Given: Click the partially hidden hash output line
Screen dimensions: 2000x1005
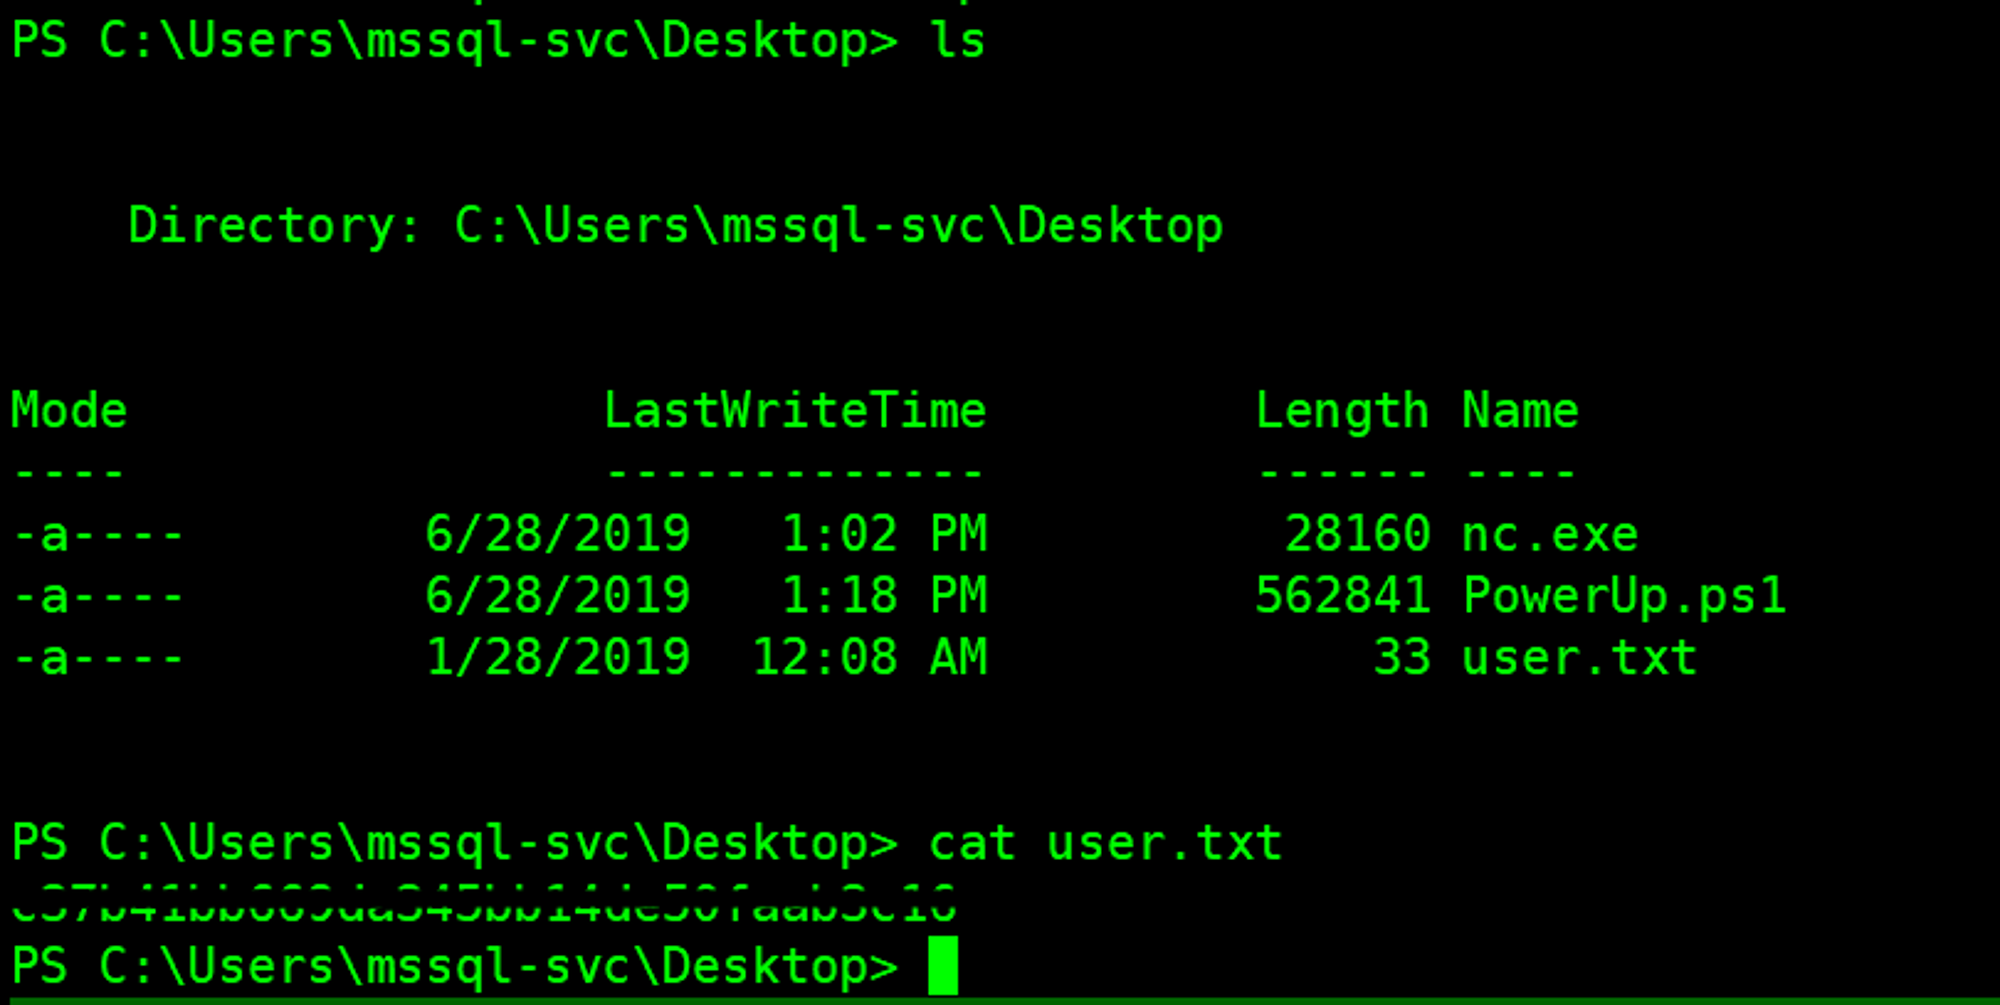Looking at the screenshot, I should tap(484, 904).
